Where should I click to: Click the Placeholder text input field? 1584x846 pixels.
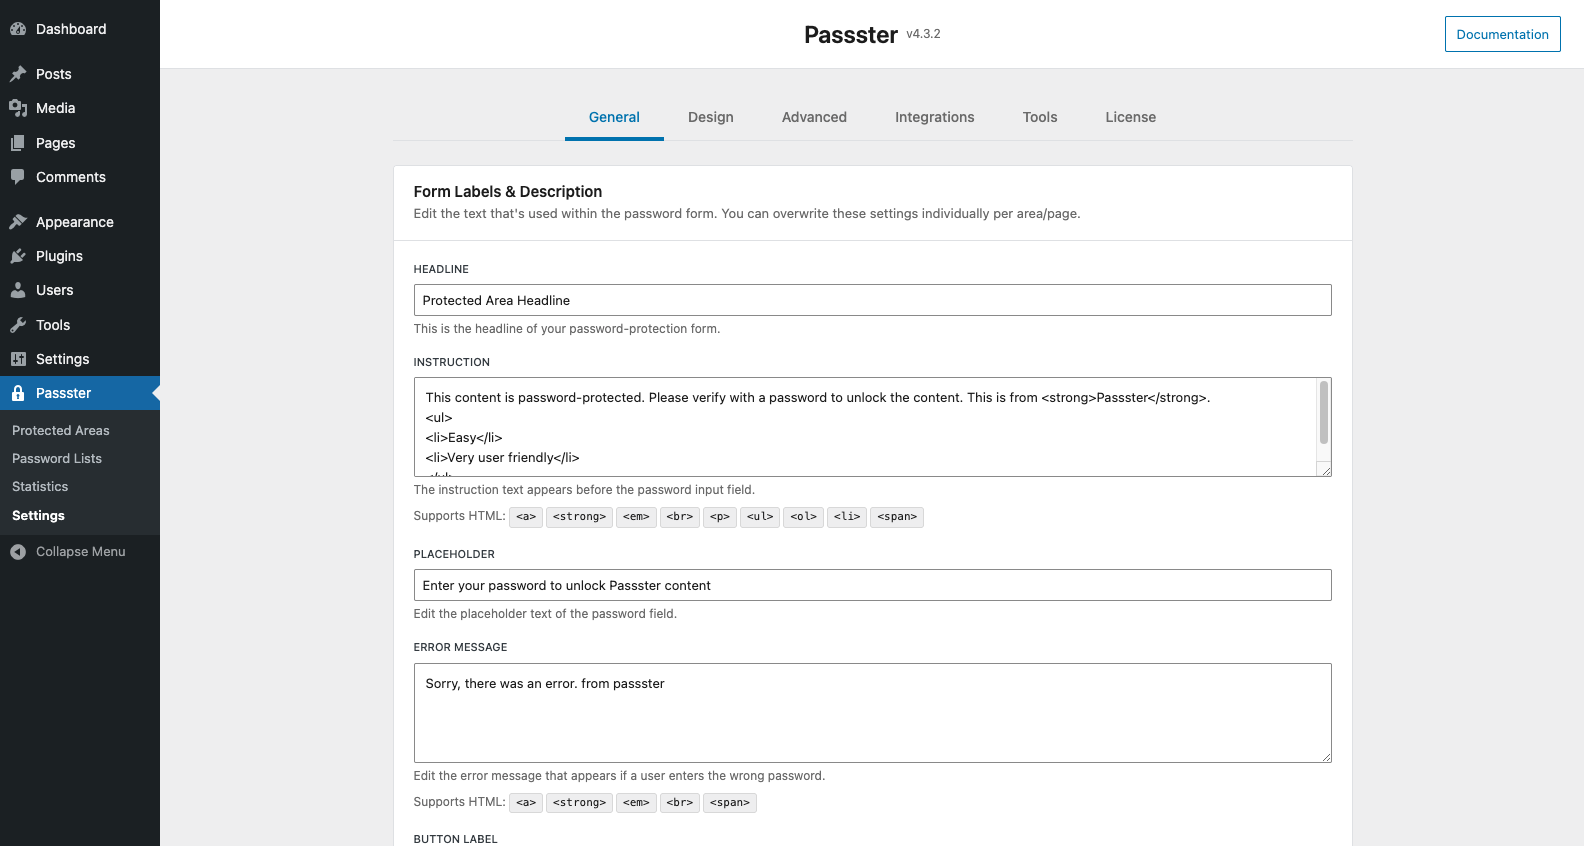[872, 585]
